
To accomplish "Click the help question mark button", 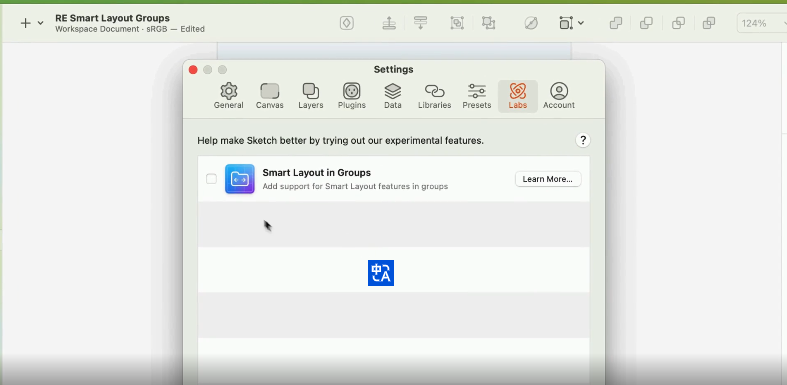I will pyautogui.click(x=582, y=141).
